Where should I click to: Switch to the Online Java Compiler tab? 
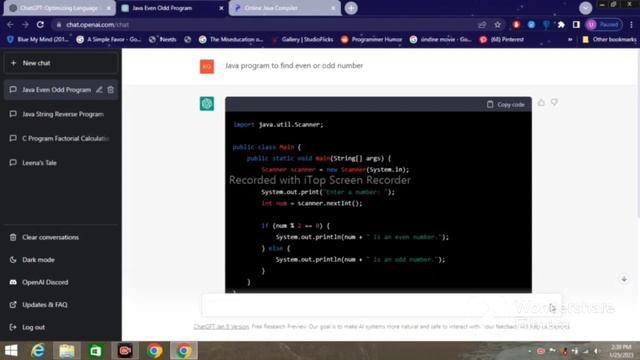point(284,8)
